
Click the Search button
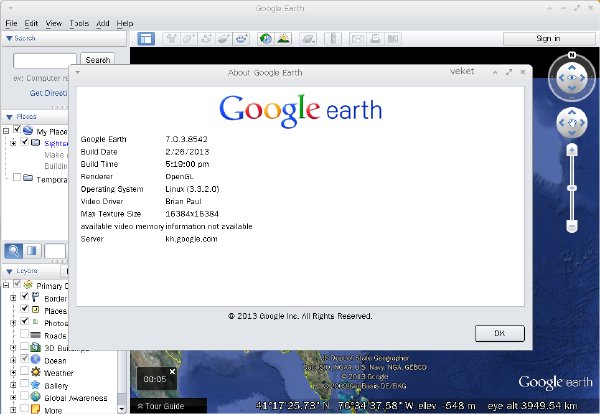(98, 60)
